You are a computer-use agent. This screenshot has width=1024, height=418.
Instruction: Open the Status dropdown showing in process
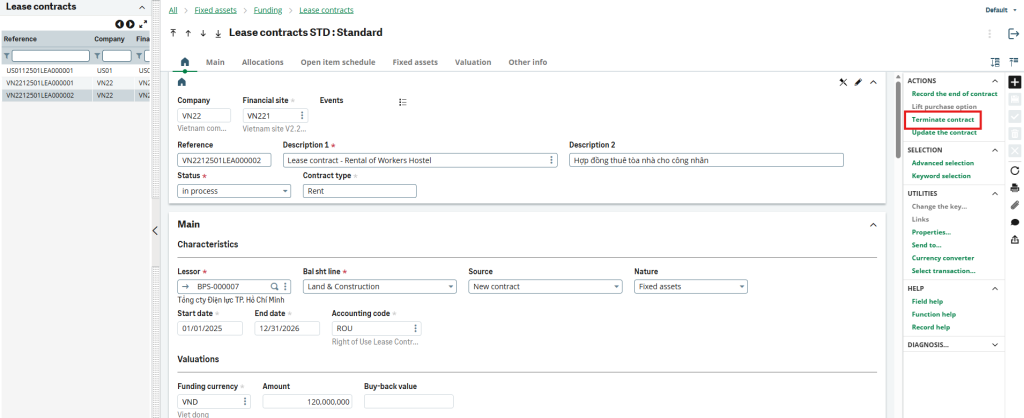point(233,191)
